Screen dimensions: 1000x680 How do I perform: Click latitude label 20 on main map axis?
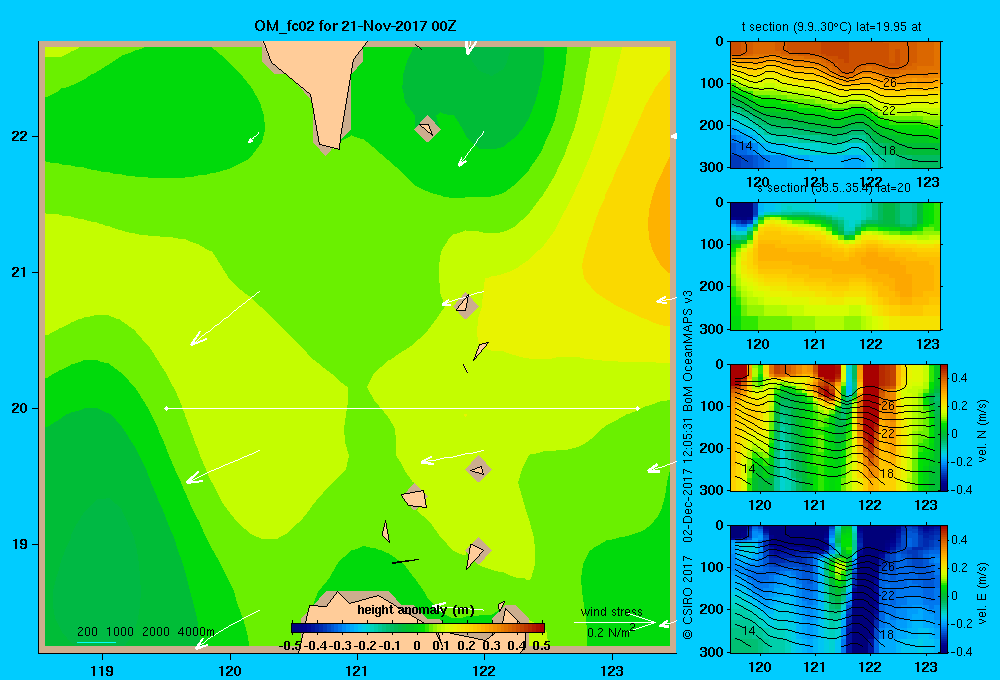[x=20, y=408]
